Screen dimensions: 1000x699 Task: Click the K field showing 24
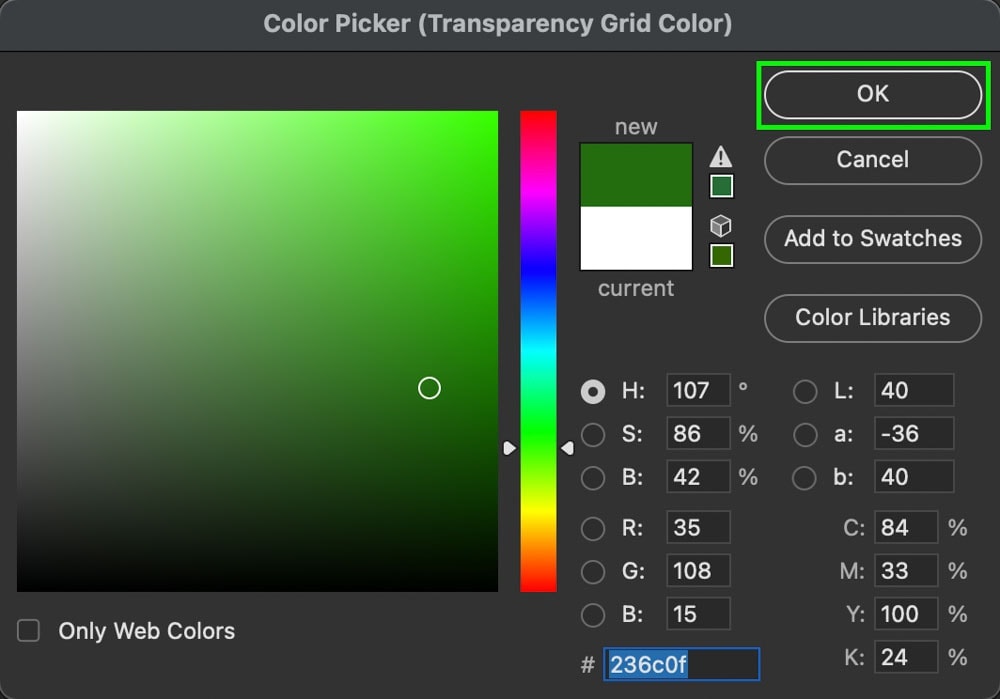pos(906,658)
